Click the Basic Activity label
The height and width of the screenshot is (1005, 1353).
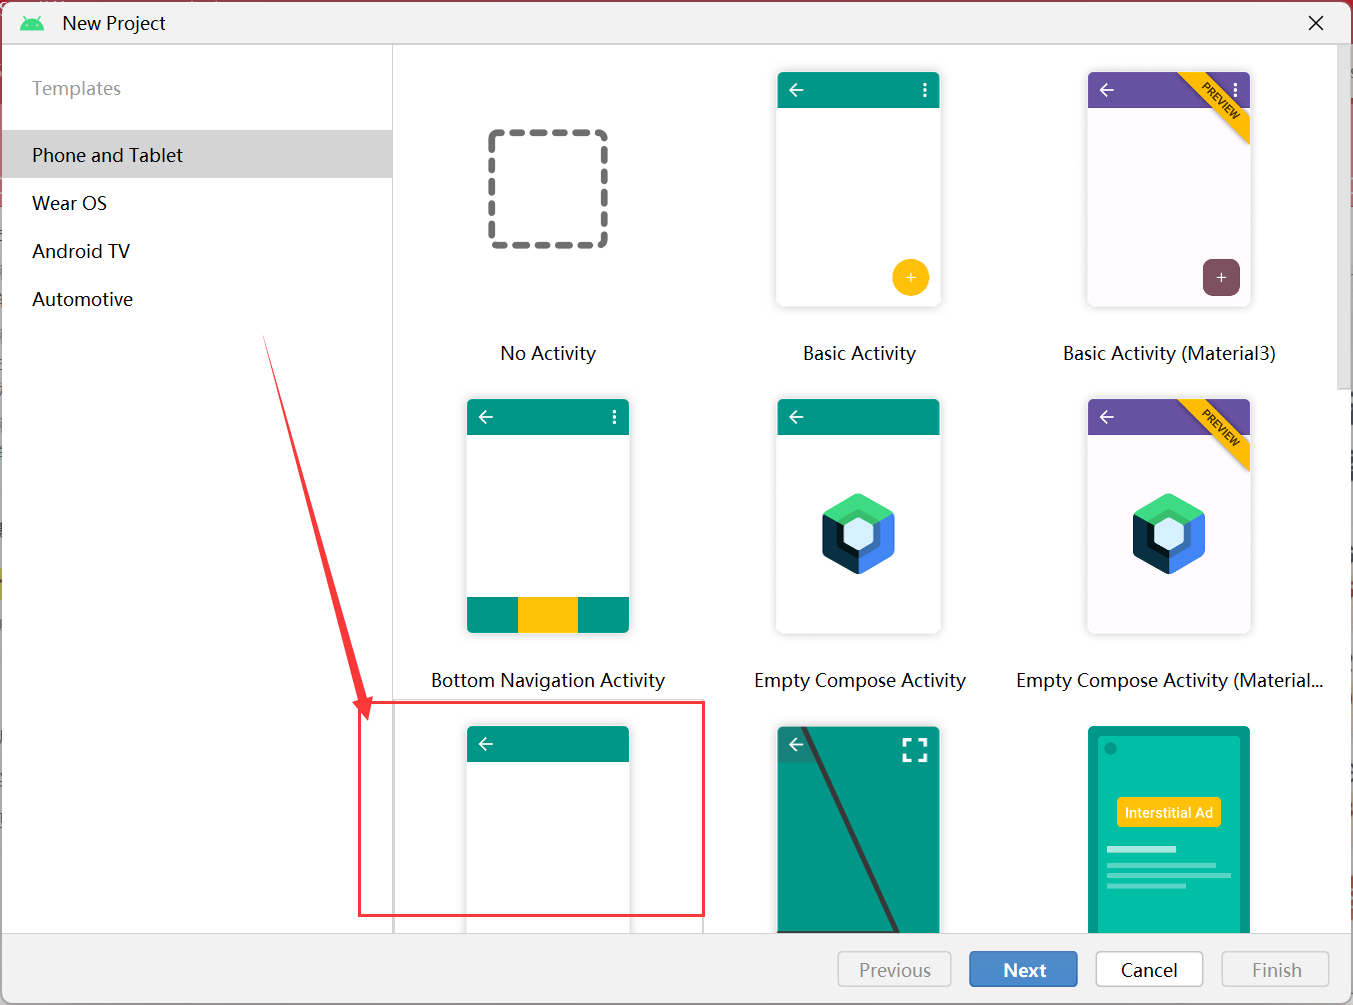pyautogui.click(x=859, y=353)
